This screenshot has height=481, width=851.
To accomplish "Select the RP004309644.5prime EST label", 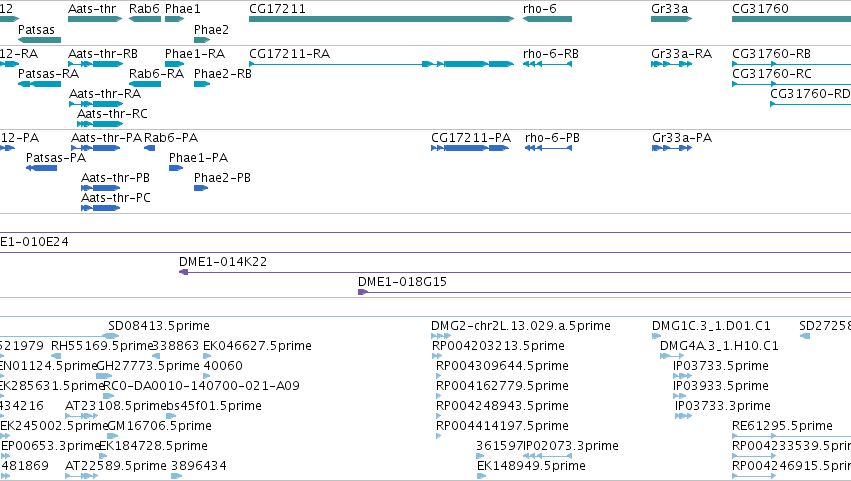I will tap(503, 366).
